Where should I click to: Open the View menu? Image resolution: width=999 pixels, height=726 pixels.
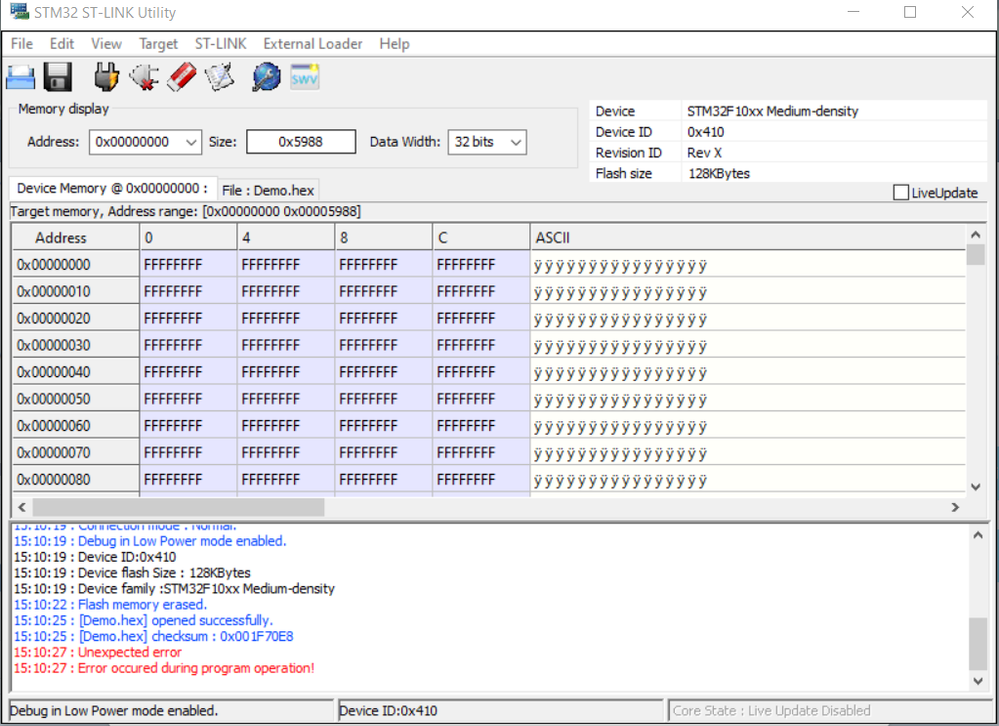106,44
